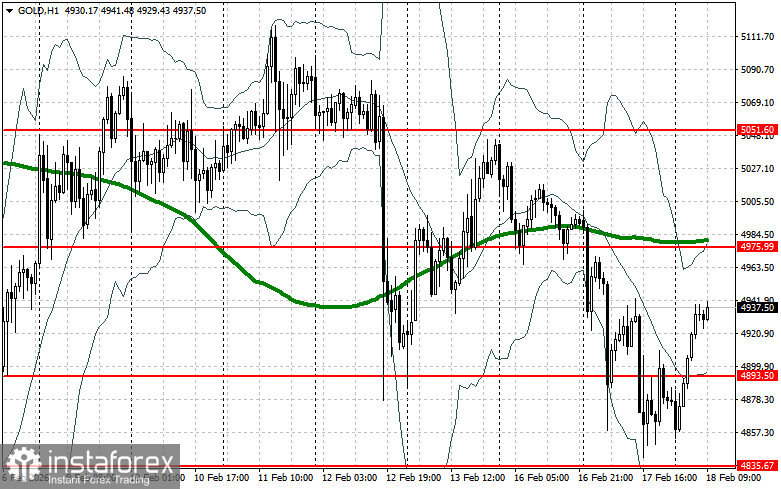Click the 4857.30 price axis value
Image resolution: width=781 pixels, height=489 pixels.
[758, 433]
